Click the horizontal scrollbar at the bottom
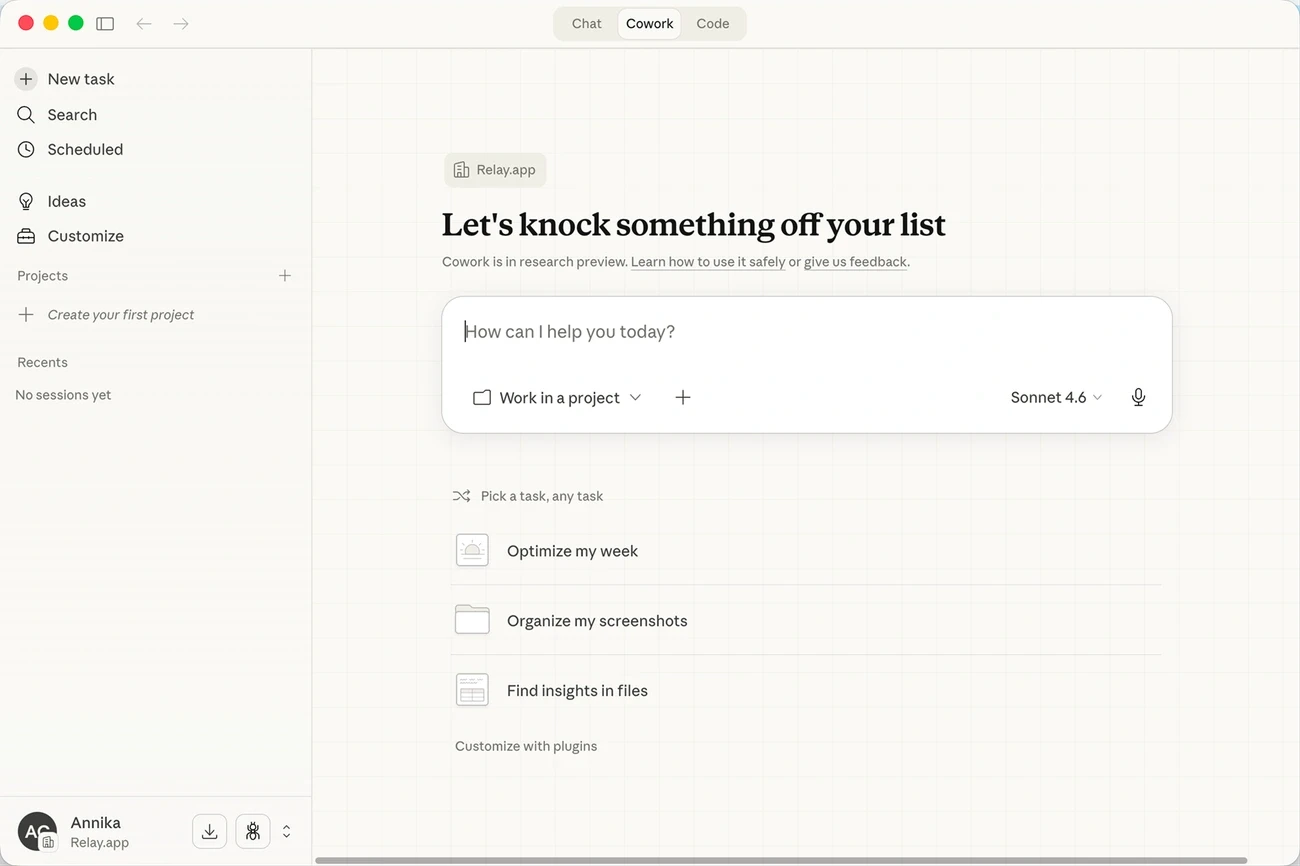Screen dimensions: 1300x866 pyautogui.click(x=781, y=860)
